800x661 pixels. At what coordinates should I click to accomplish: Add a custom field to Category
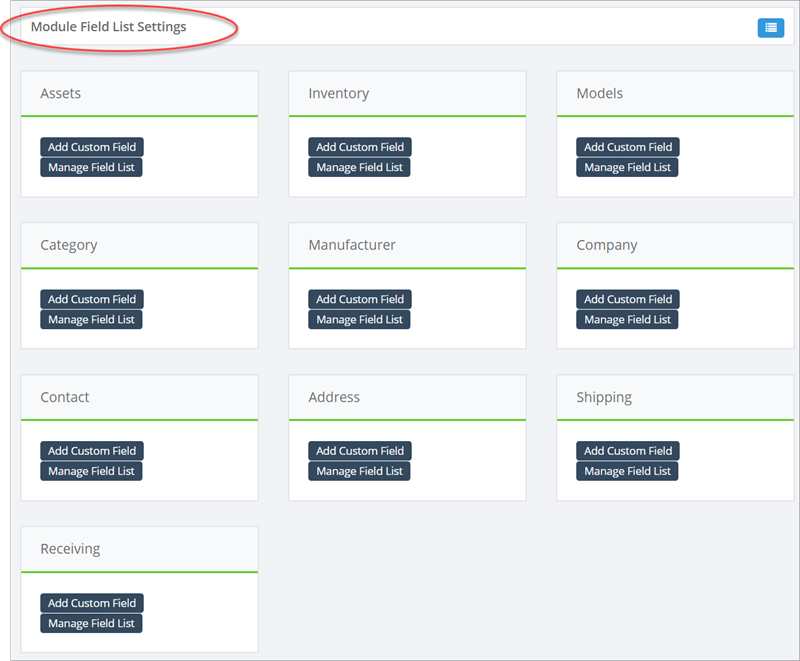[92, 299]
